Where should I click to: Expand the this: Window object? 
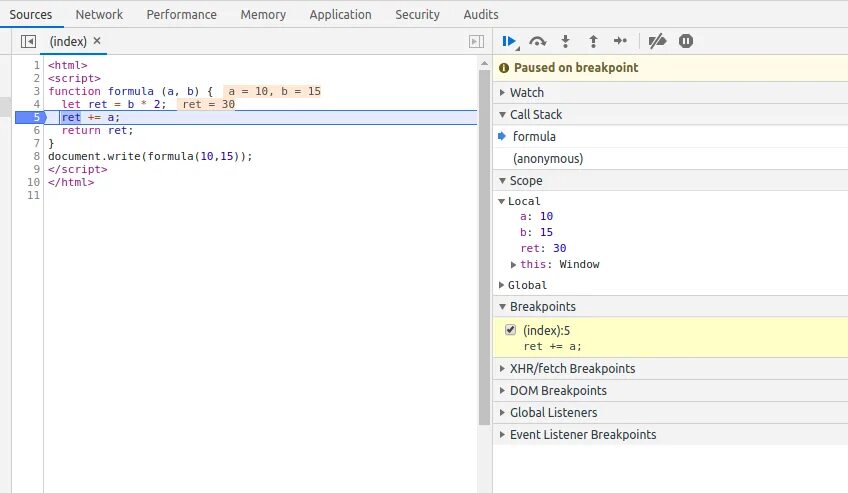513,264
